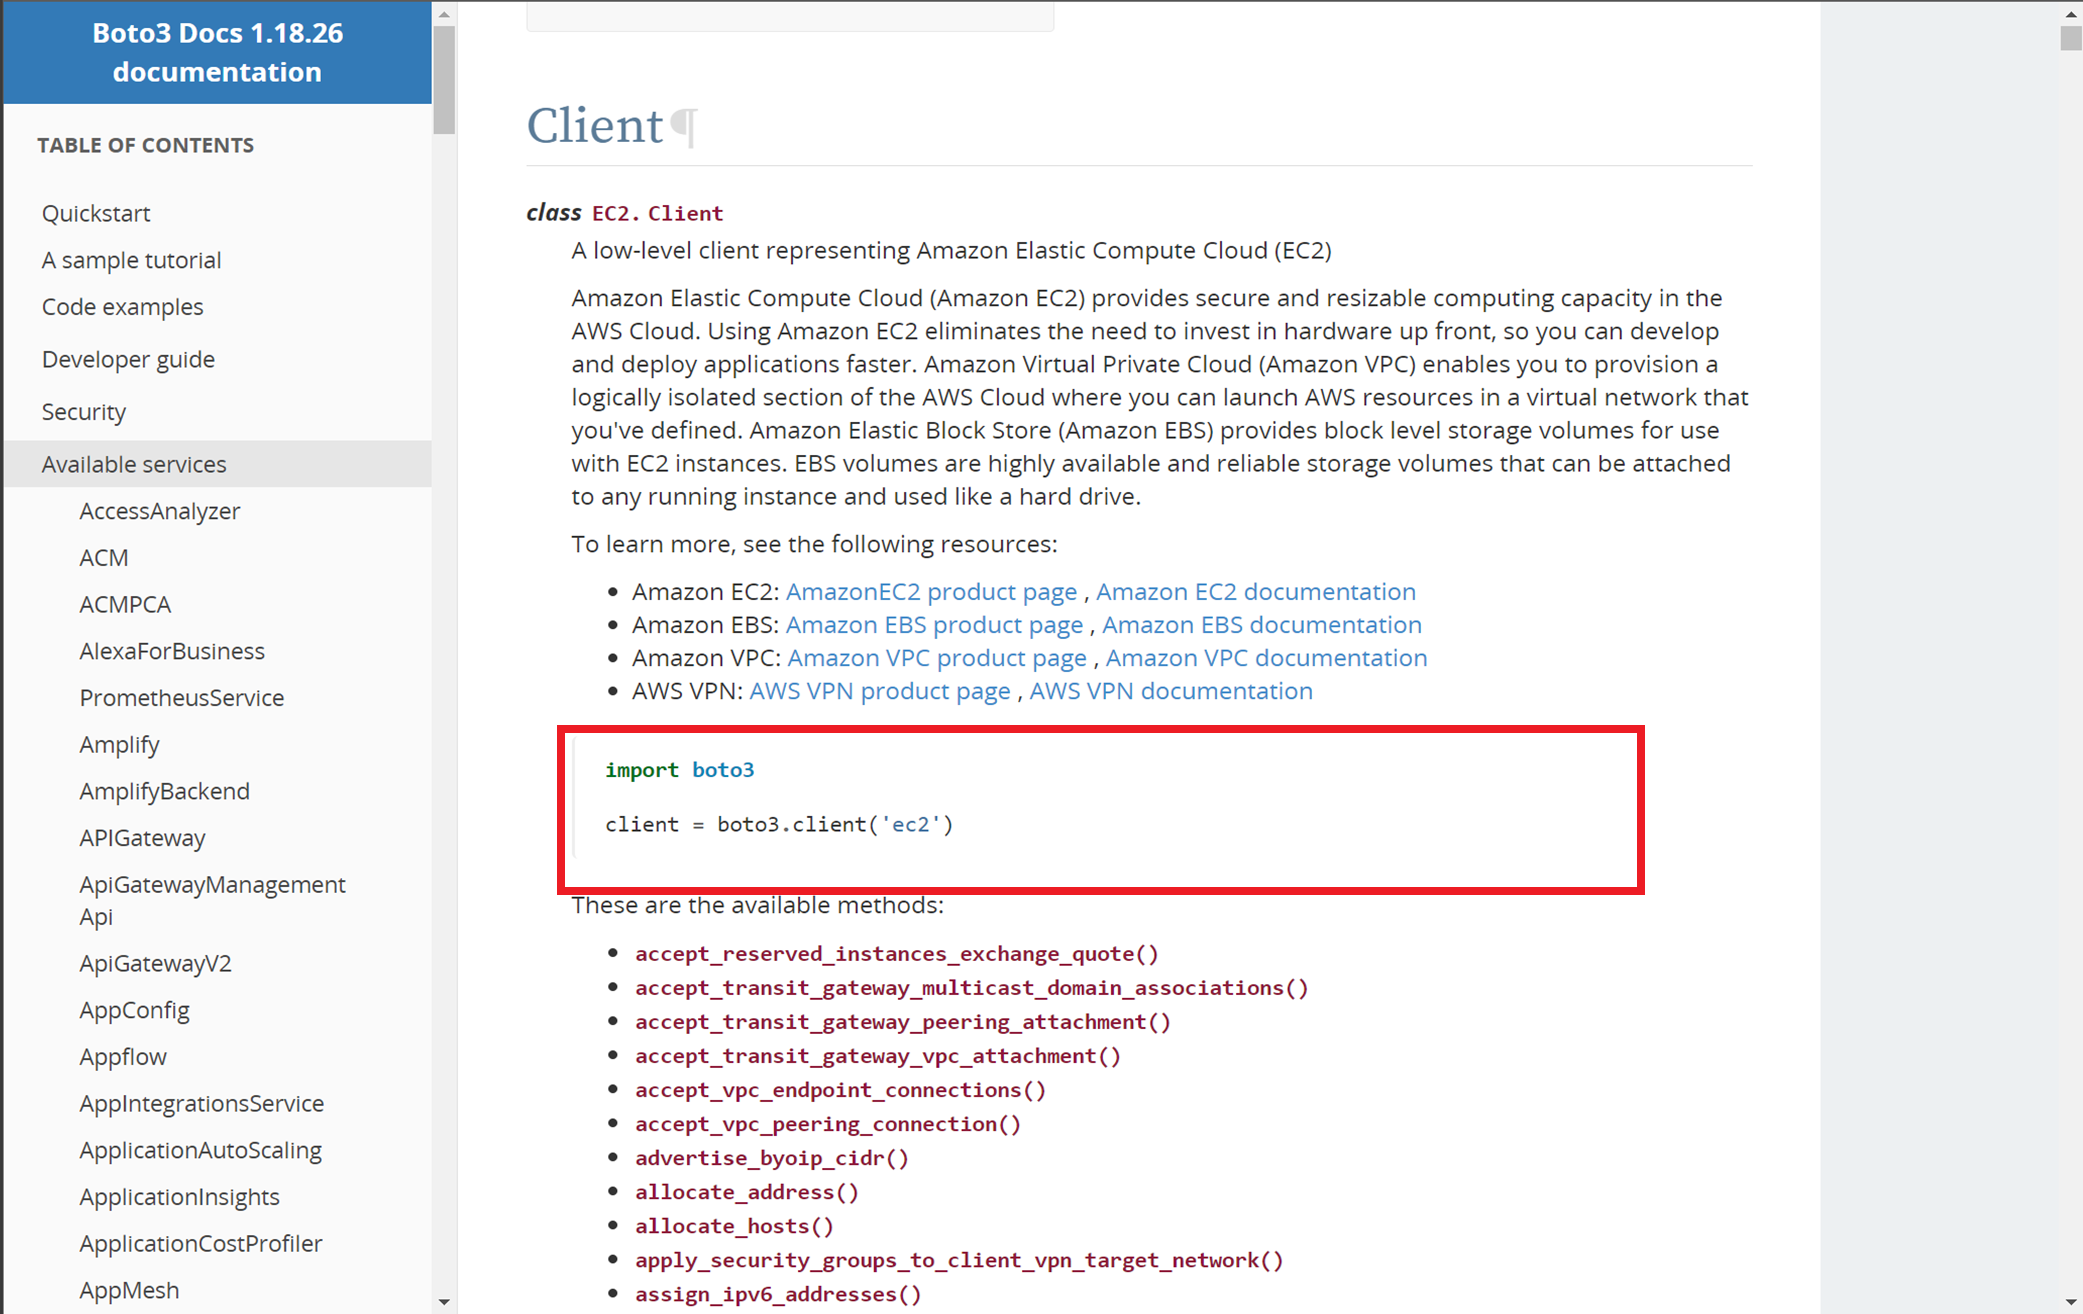Open accept_vpc_peering_connection() method link
This screenshot has width=2083, height=1314.
click(827, 1124)
